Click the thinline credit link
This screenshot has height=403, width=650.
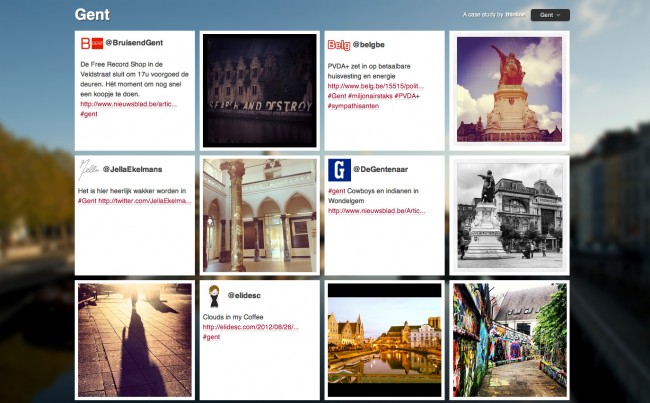[x=515, y=15]
